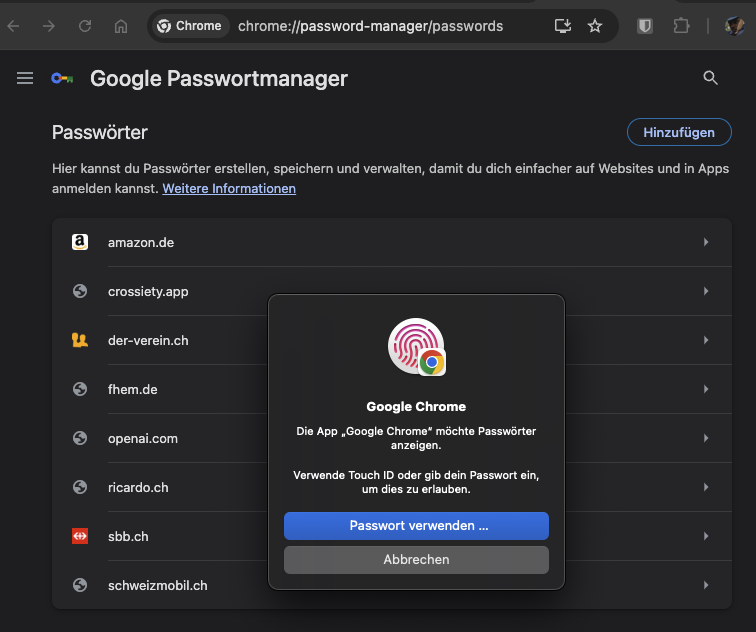
Task: Open the user profile avatar
Action: (734, 26)
